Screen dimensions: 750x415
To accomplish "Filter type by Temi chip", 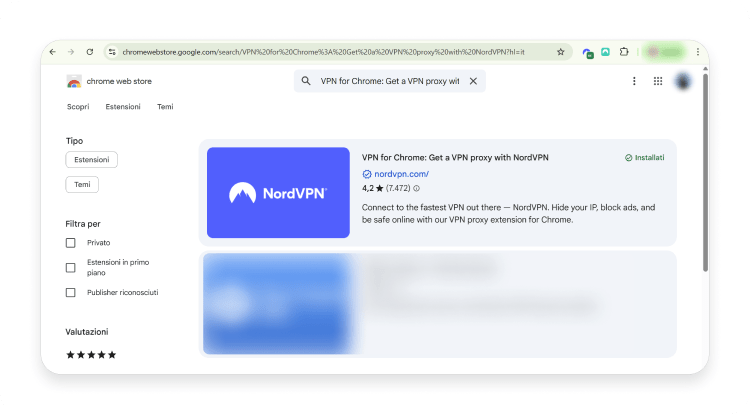I will pos(82,185).
